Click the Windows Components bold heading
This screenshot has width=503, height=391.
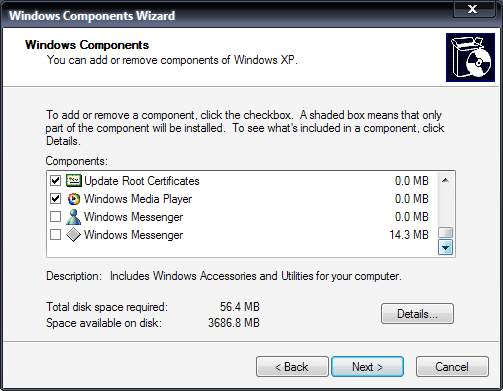tap(87, 45)
